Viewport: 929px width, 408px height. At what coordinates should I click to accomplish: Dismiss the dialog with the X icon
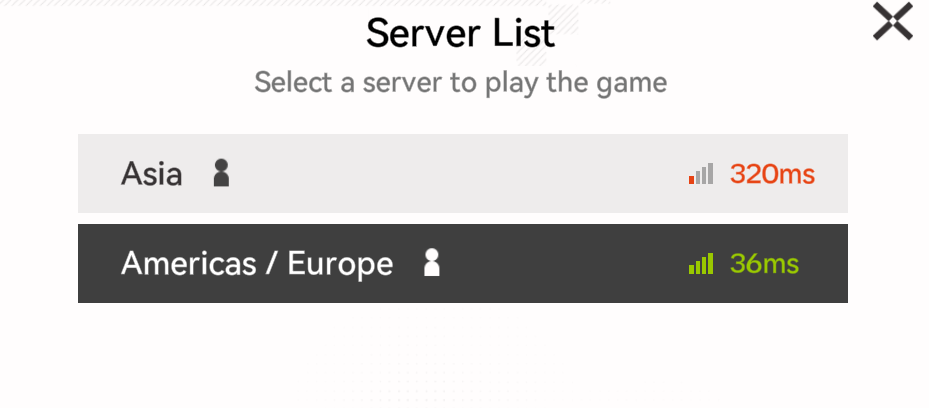pyautogui.click(x=892, y=21)
